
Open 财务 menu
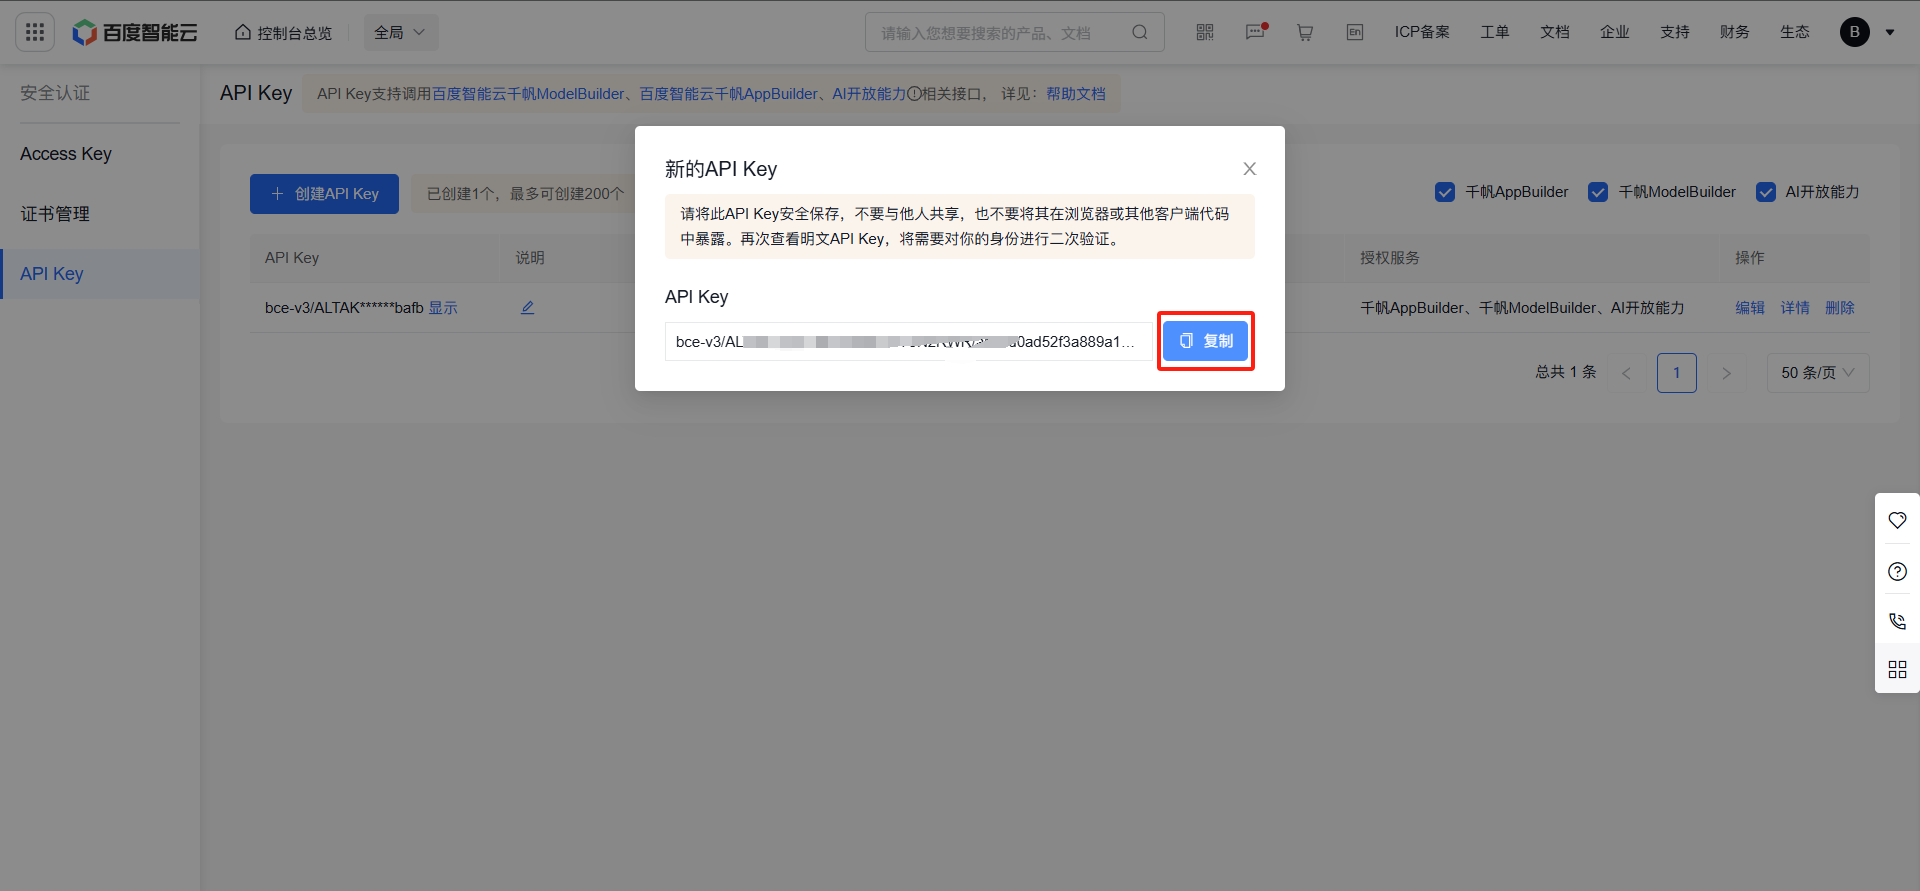pyautogui.click(x=1735, y=32)
